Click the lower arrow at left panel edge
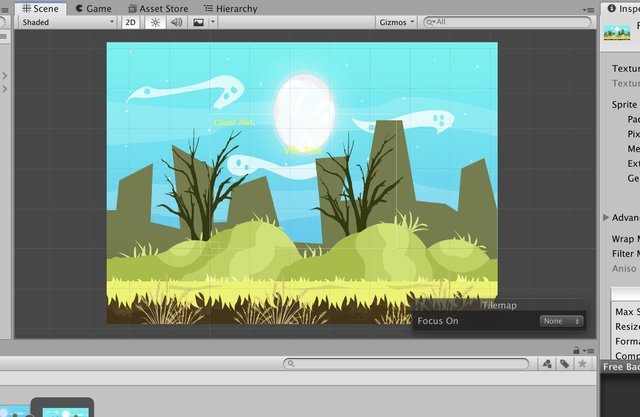 pyautogui.click(x=4, y=89)
